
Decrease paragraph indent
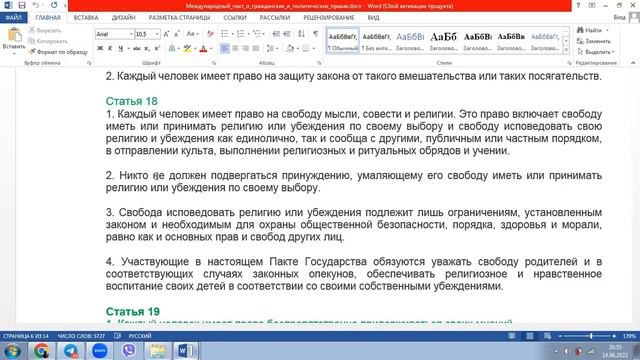click(x=276, y=34)
